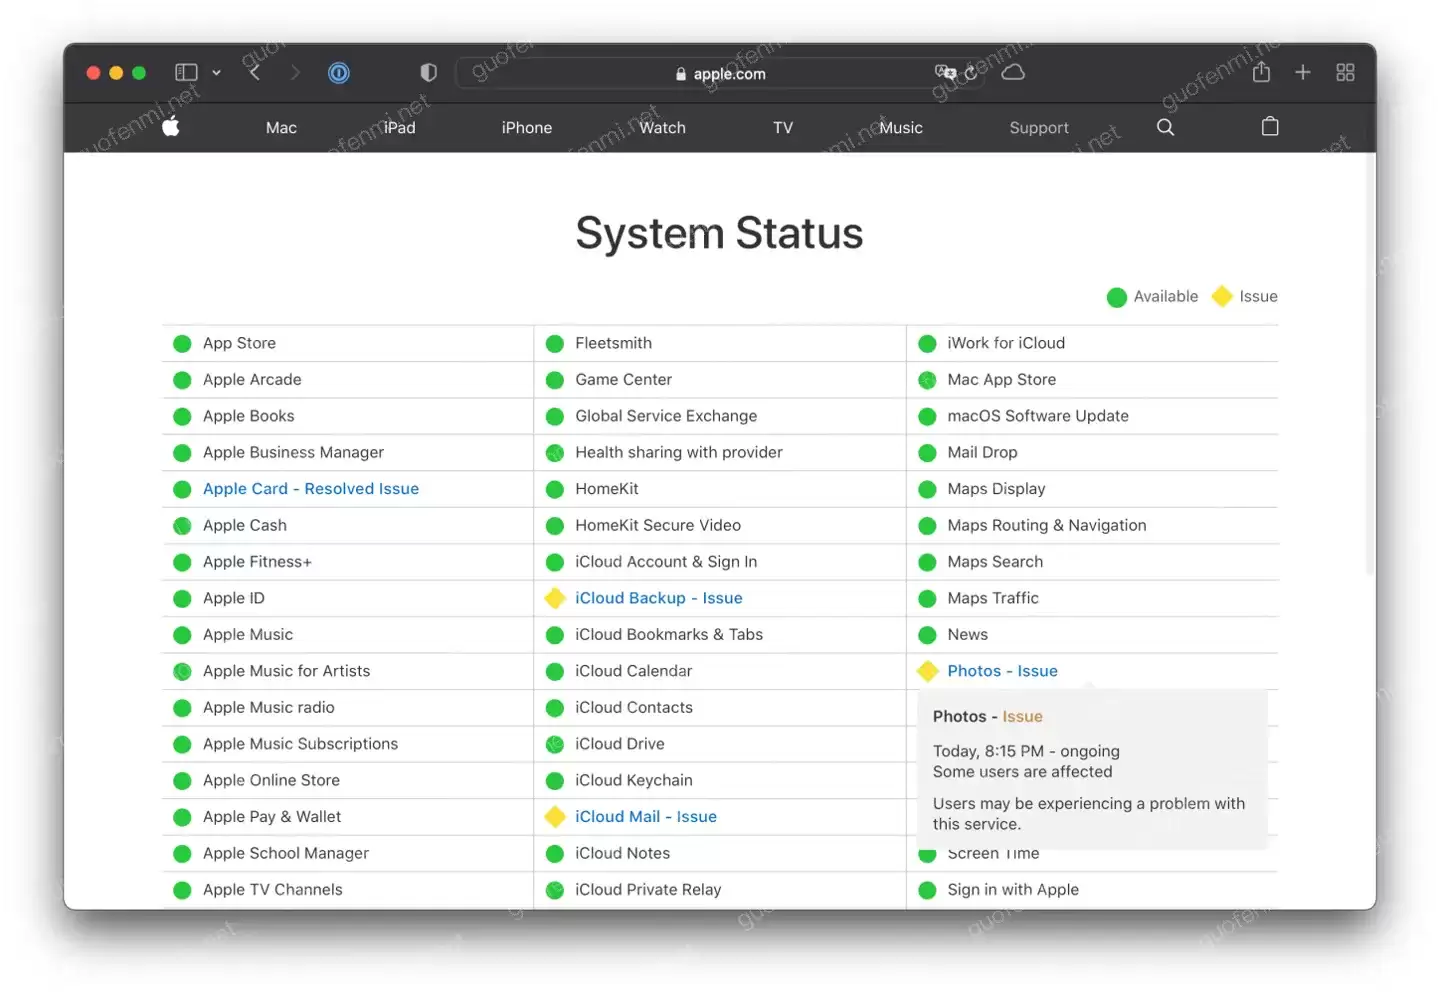The image size is (1440, 994).
Task: Click the translate icon in the address bar
Action: (x=944, y=72)
